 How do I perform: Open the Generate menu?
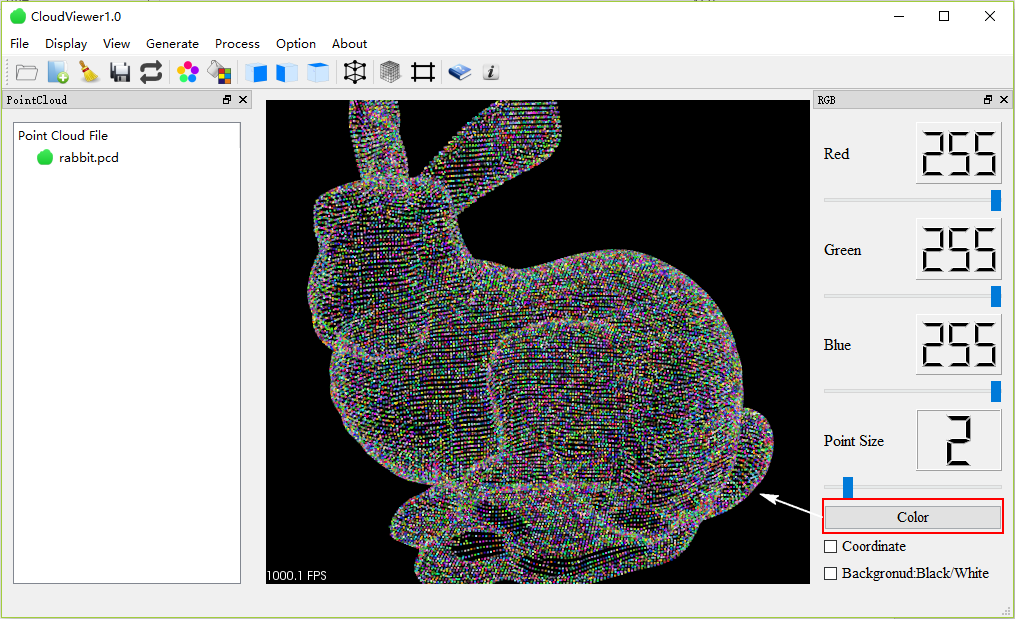click(172, 43)
